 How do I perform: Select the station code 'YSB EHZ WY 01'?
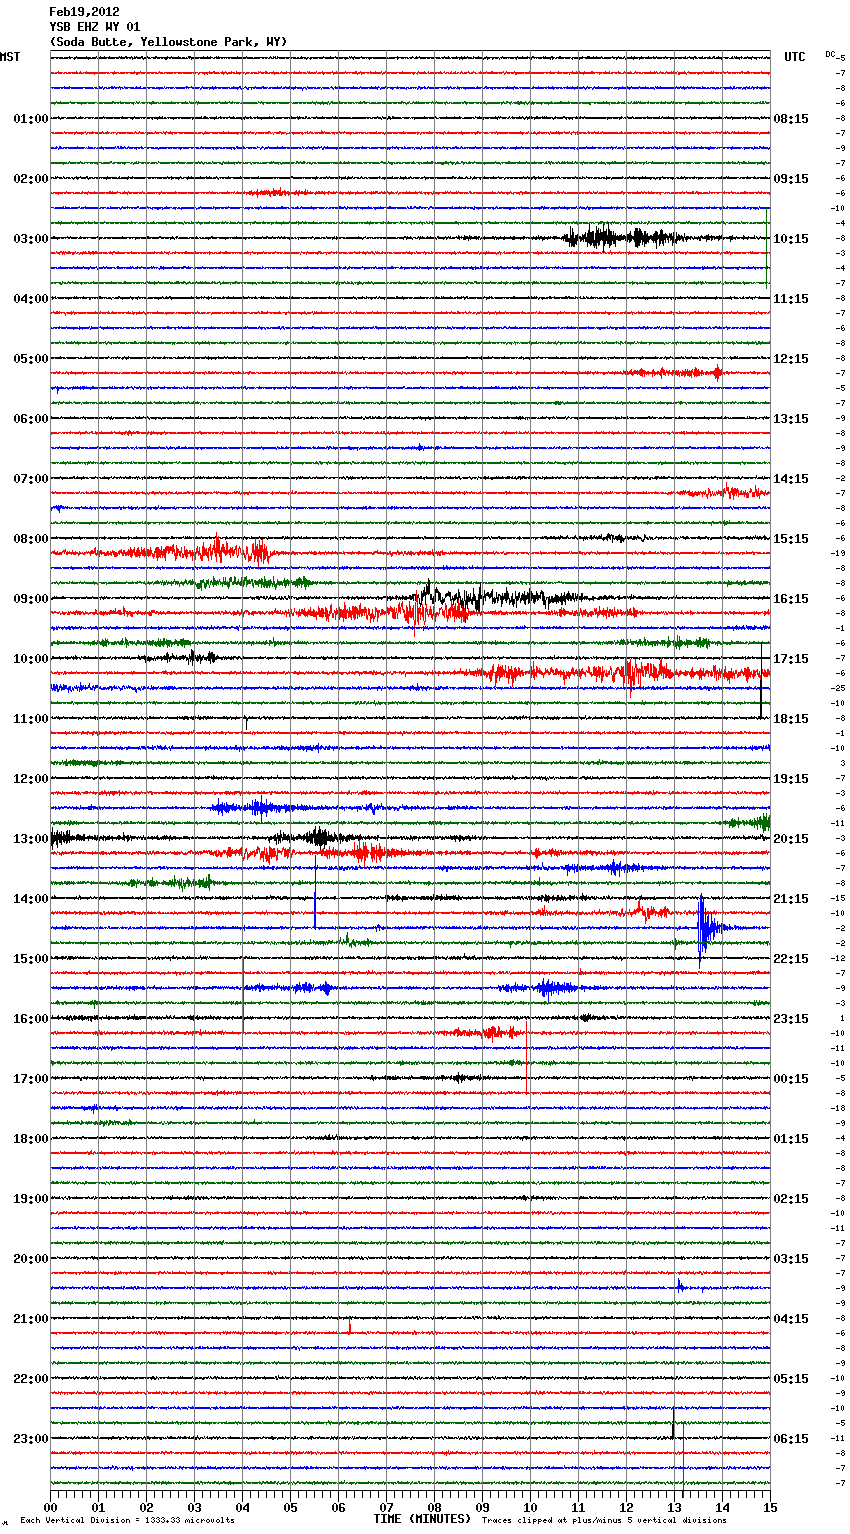(x=95, y=27)
